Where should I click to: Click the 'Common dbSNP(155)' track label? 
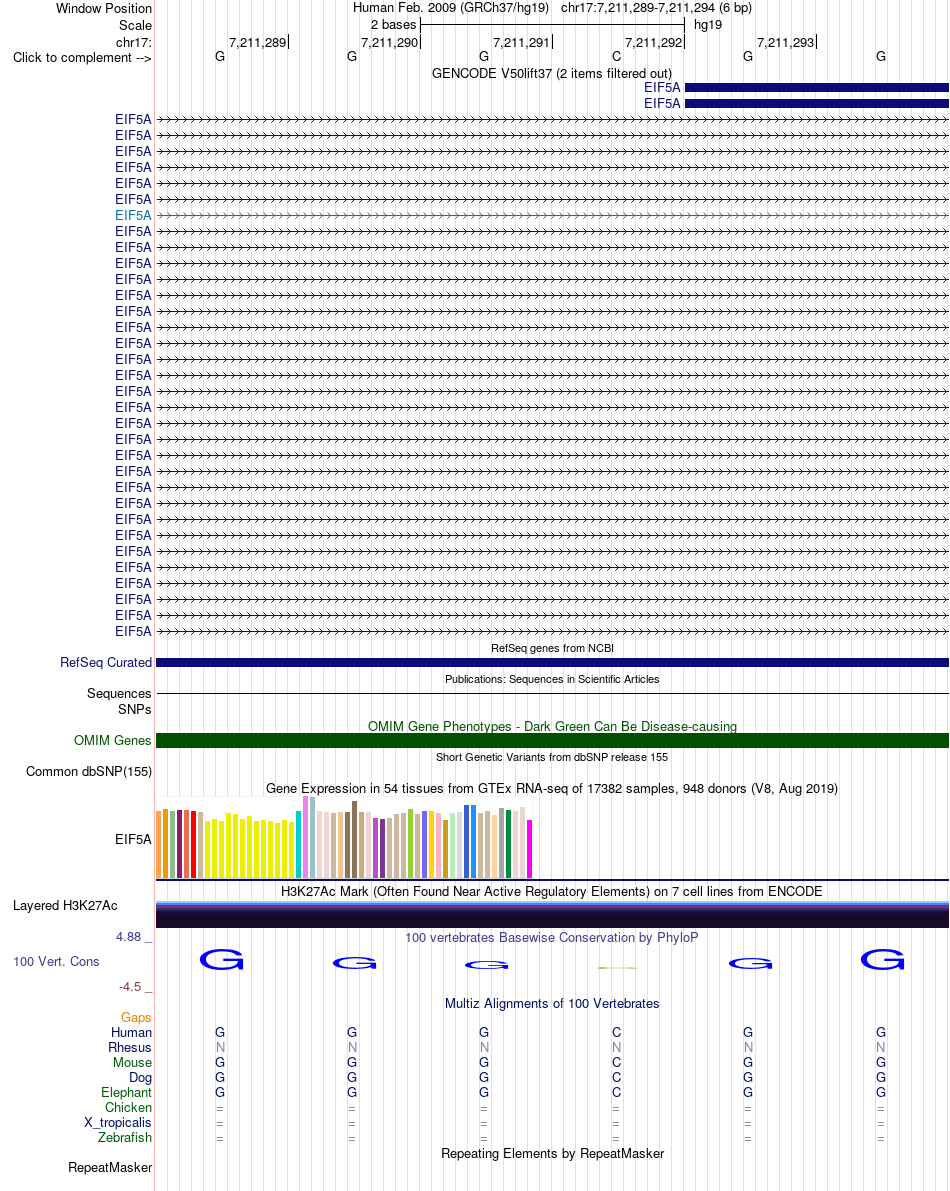[89, 772]
